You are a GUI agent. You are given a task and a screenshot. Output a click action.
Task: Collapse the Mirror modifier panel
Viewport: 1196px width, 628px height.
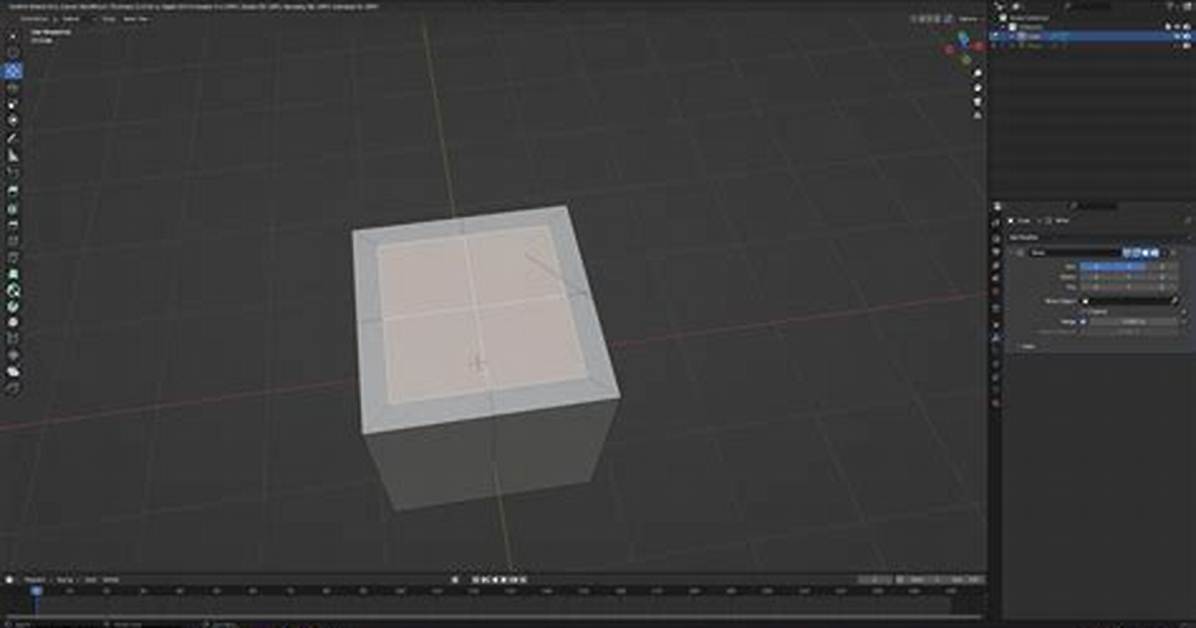tap(1012, 253)
